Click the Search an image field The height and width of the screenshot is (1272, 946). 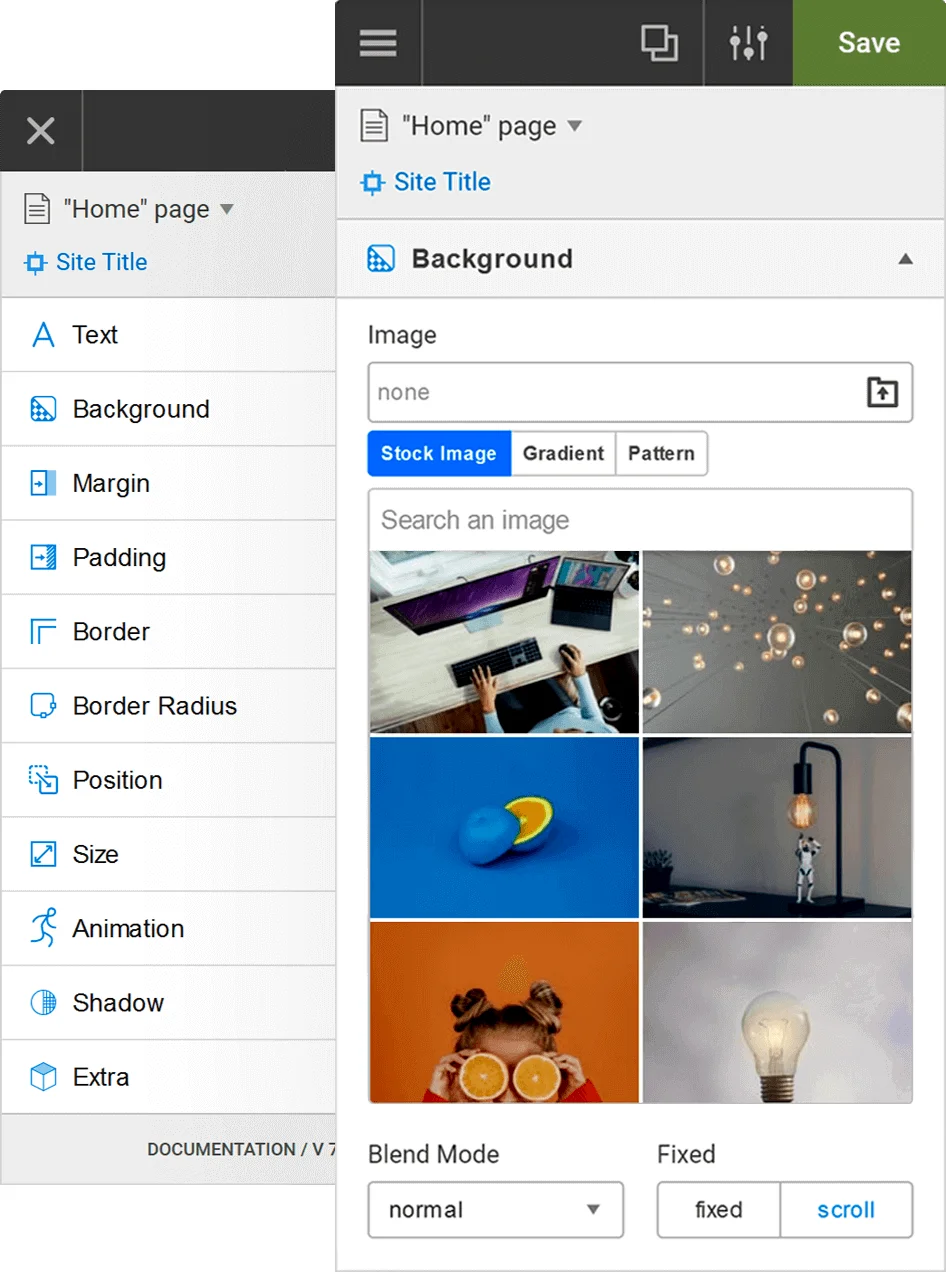[640, 520]
